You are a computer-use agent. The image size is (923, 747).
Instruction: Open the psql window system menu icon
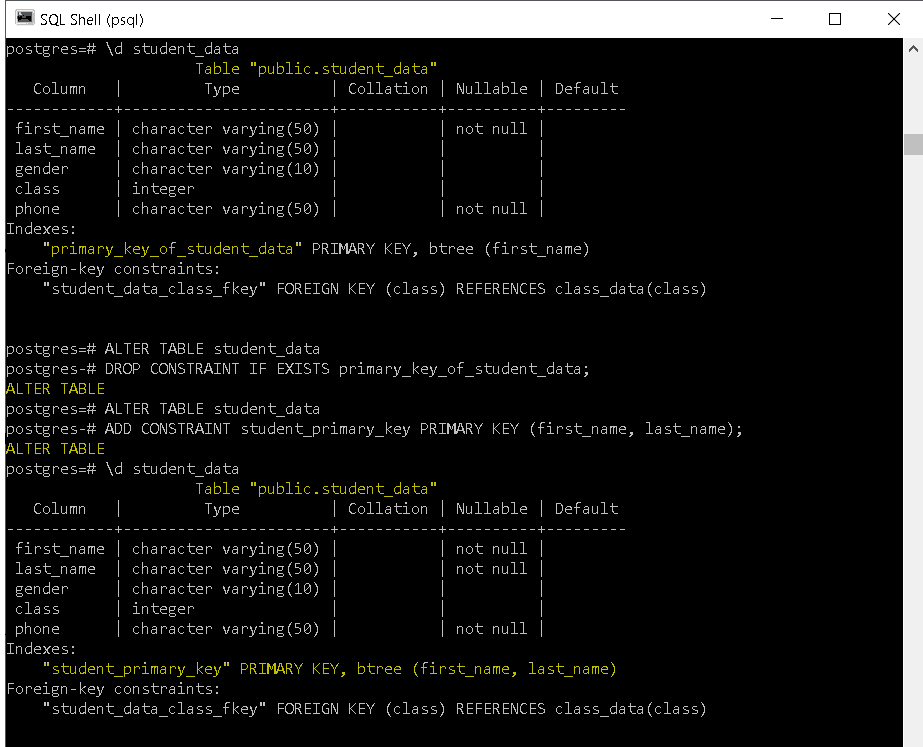click(25, 19)
